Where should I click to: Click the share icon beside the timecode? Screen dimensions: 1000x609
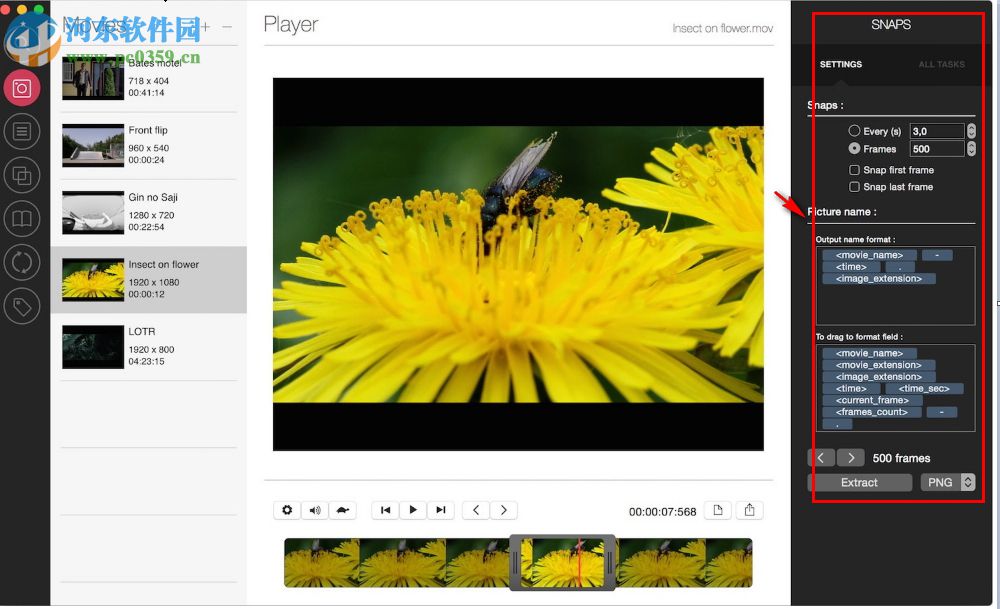click(750, 510)
